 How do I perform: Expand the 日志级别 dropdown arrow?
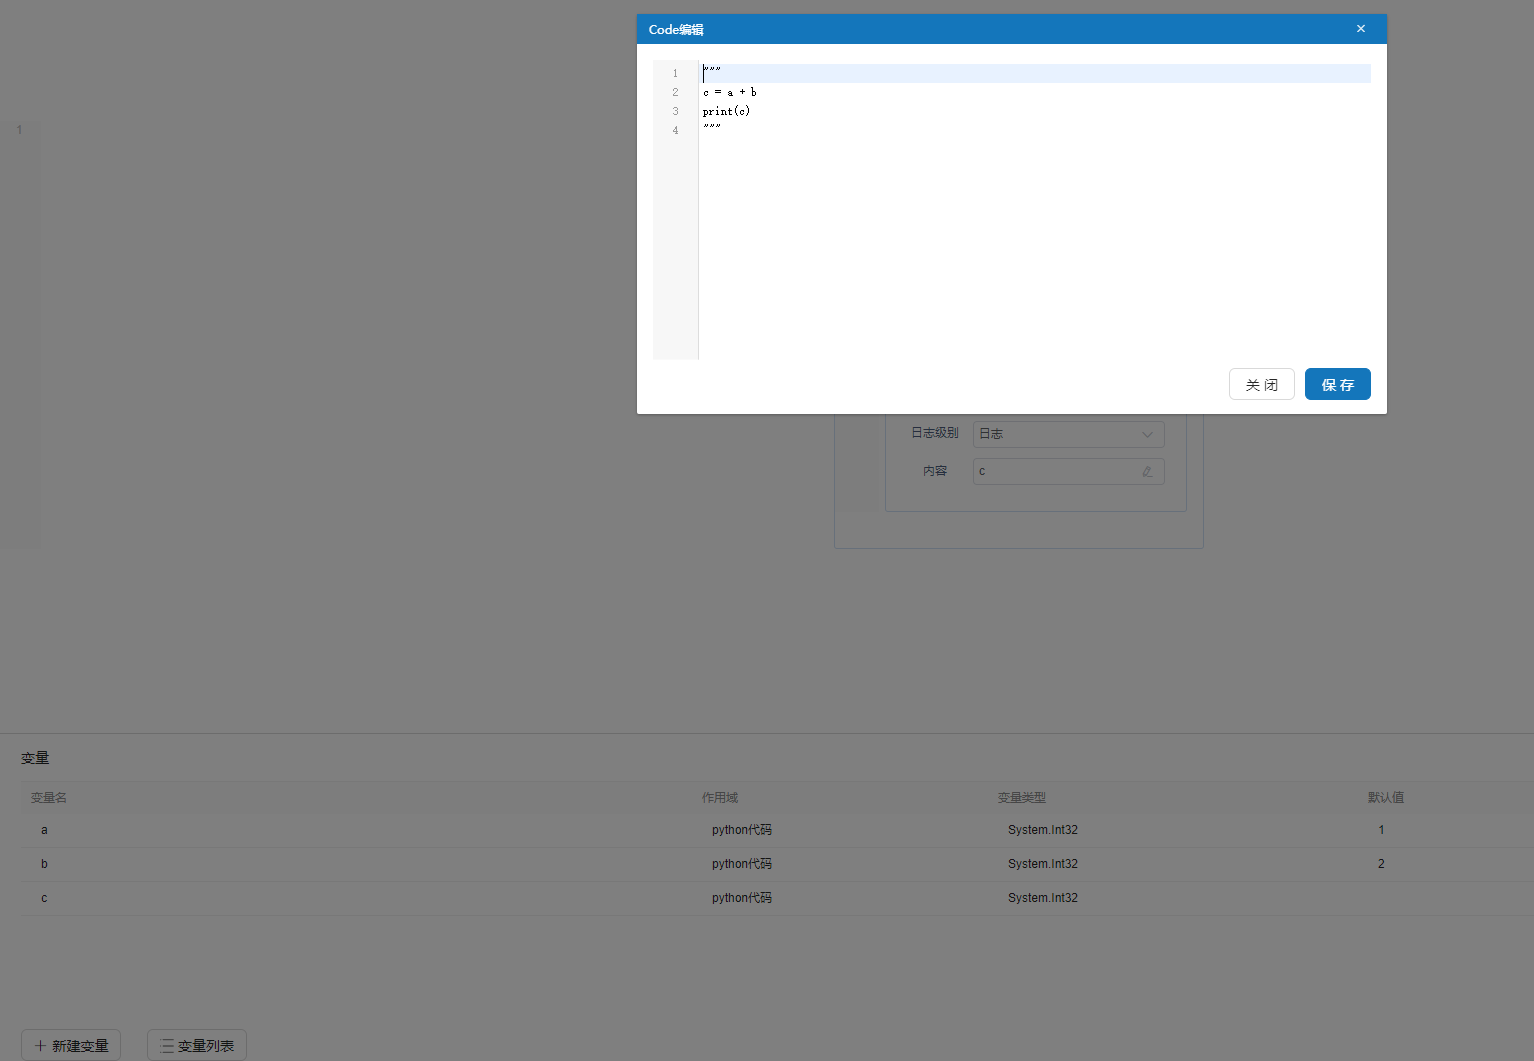[x=1147, y=434]
